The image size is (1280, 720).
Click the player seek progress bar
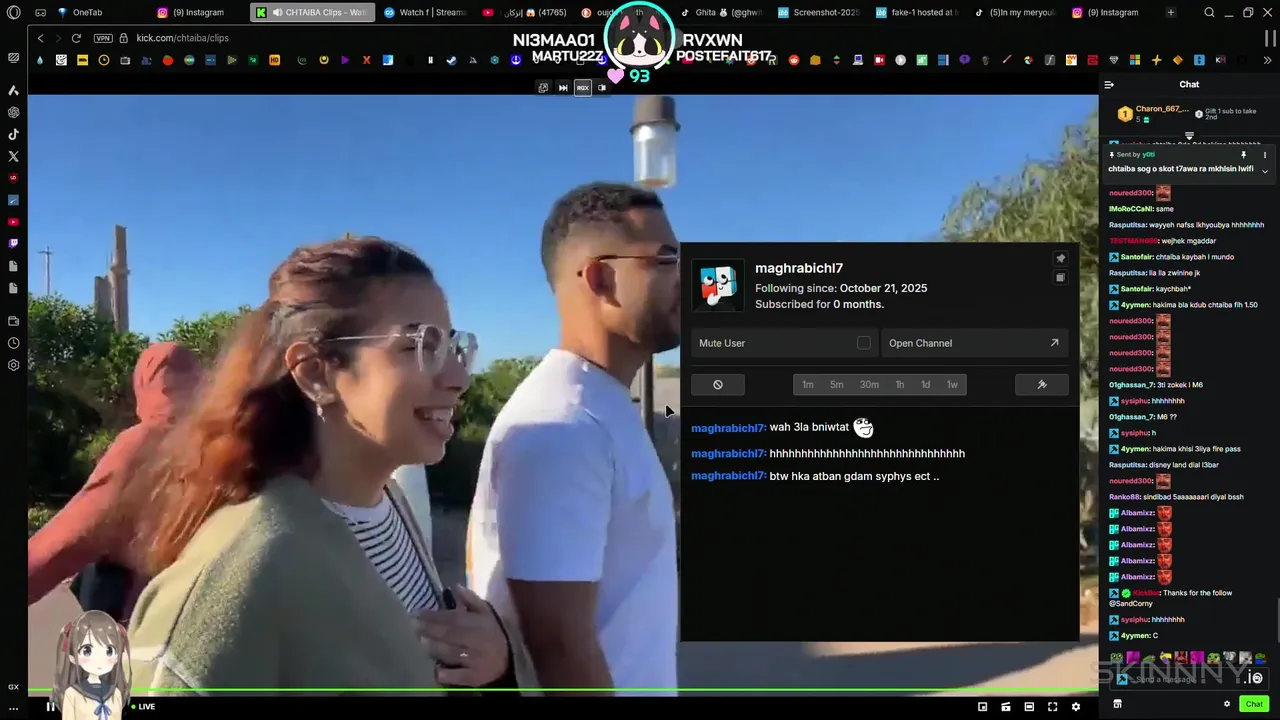tap(563, 691)
